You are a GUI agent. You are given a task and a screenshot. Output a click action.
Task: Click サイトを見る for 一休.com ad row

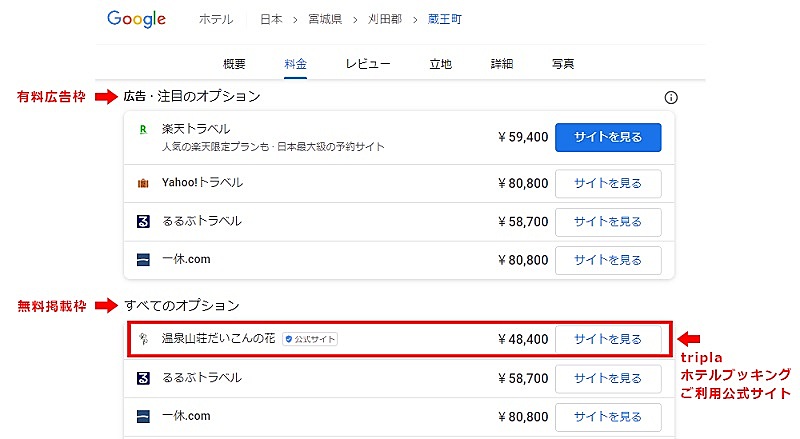coord(608,260)
